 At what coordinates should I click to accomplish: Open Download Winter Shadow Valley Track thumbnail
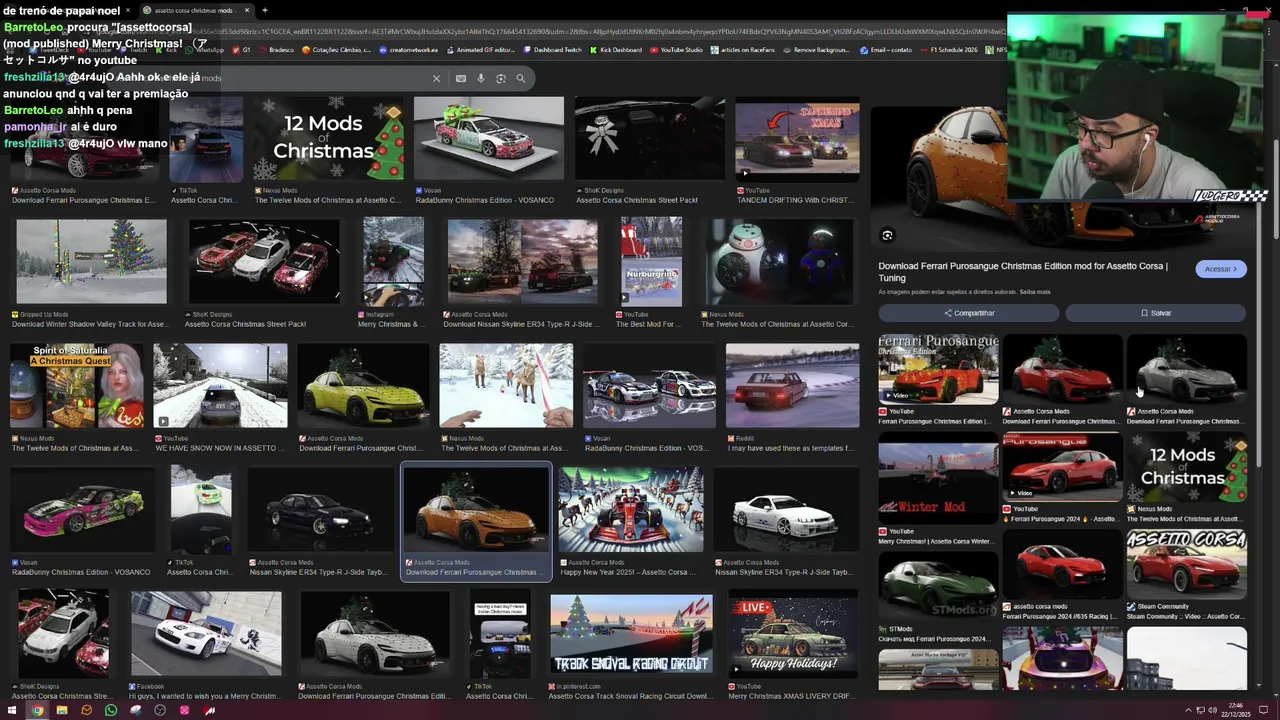[x=91, y=262]
